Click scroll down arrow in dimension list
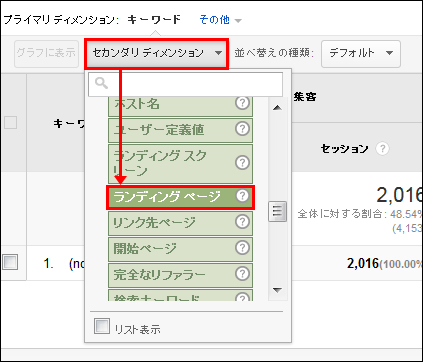Screen dimensions: 423x362 [x=277, y=290]
